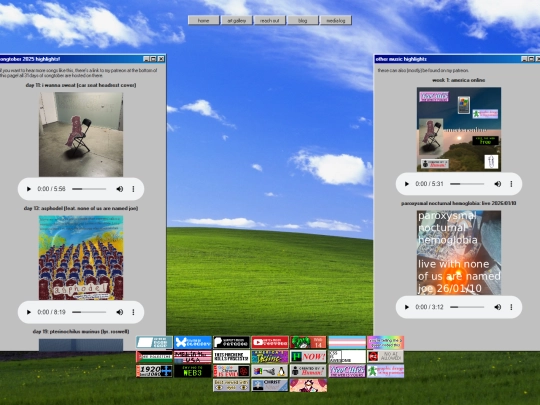
Task: Click the 'week 1: america online' title
Action: (x=459, y=80)
